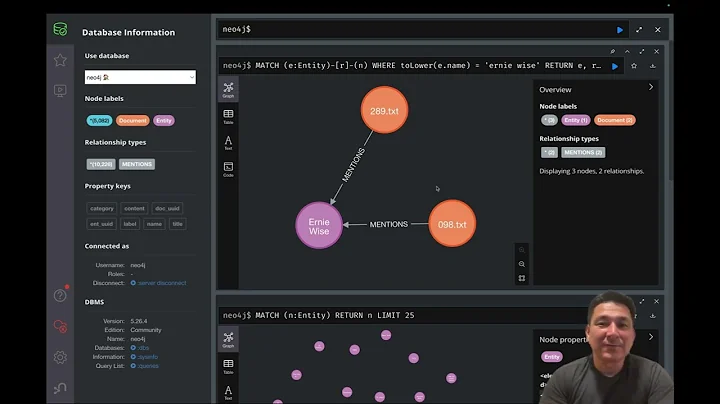Select the 098.txt document node
The image size is (720, 404).
coord(452,224)
